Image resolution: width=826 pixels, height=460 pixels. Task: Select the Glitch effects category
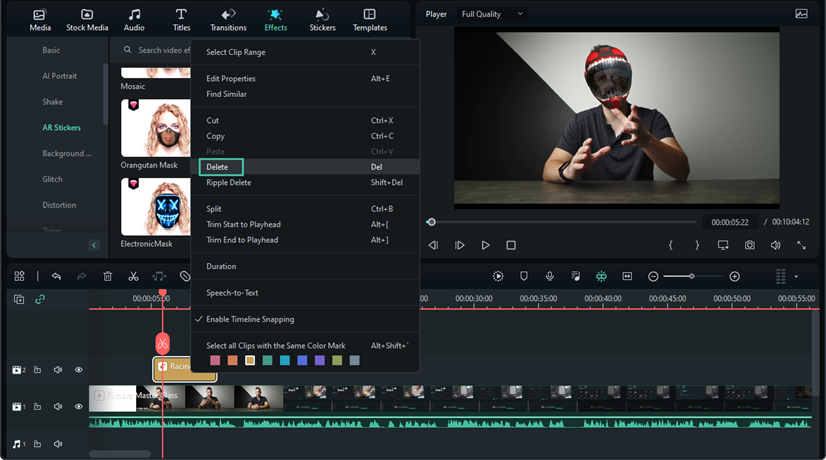pyautogui.click(x=52, y=179)
